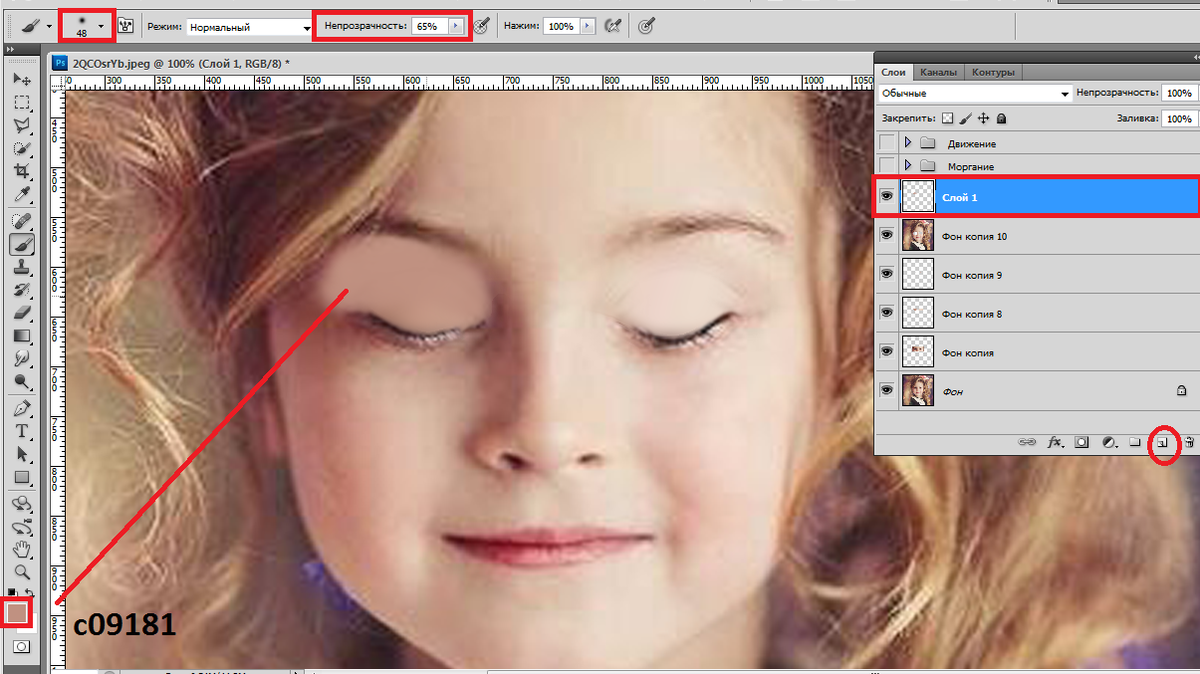Viewport: 1200px width, 674px height.
Task: Select layer Фон копия 10 thumbnail
Action: (x=917, y=236)
